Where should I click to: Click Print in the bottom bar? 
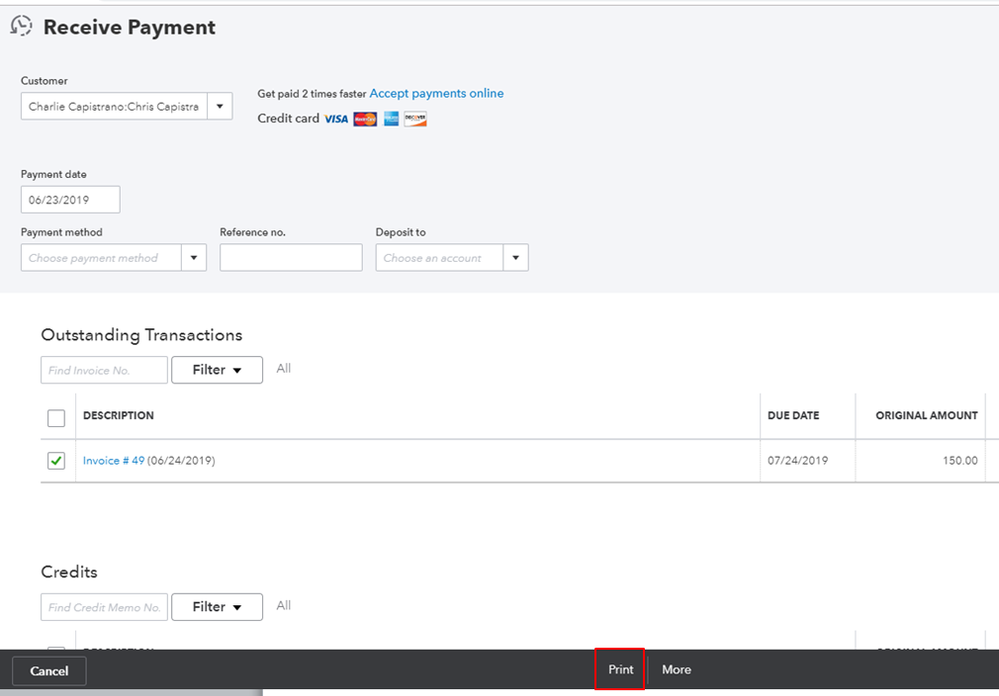(x=621, y=669)
